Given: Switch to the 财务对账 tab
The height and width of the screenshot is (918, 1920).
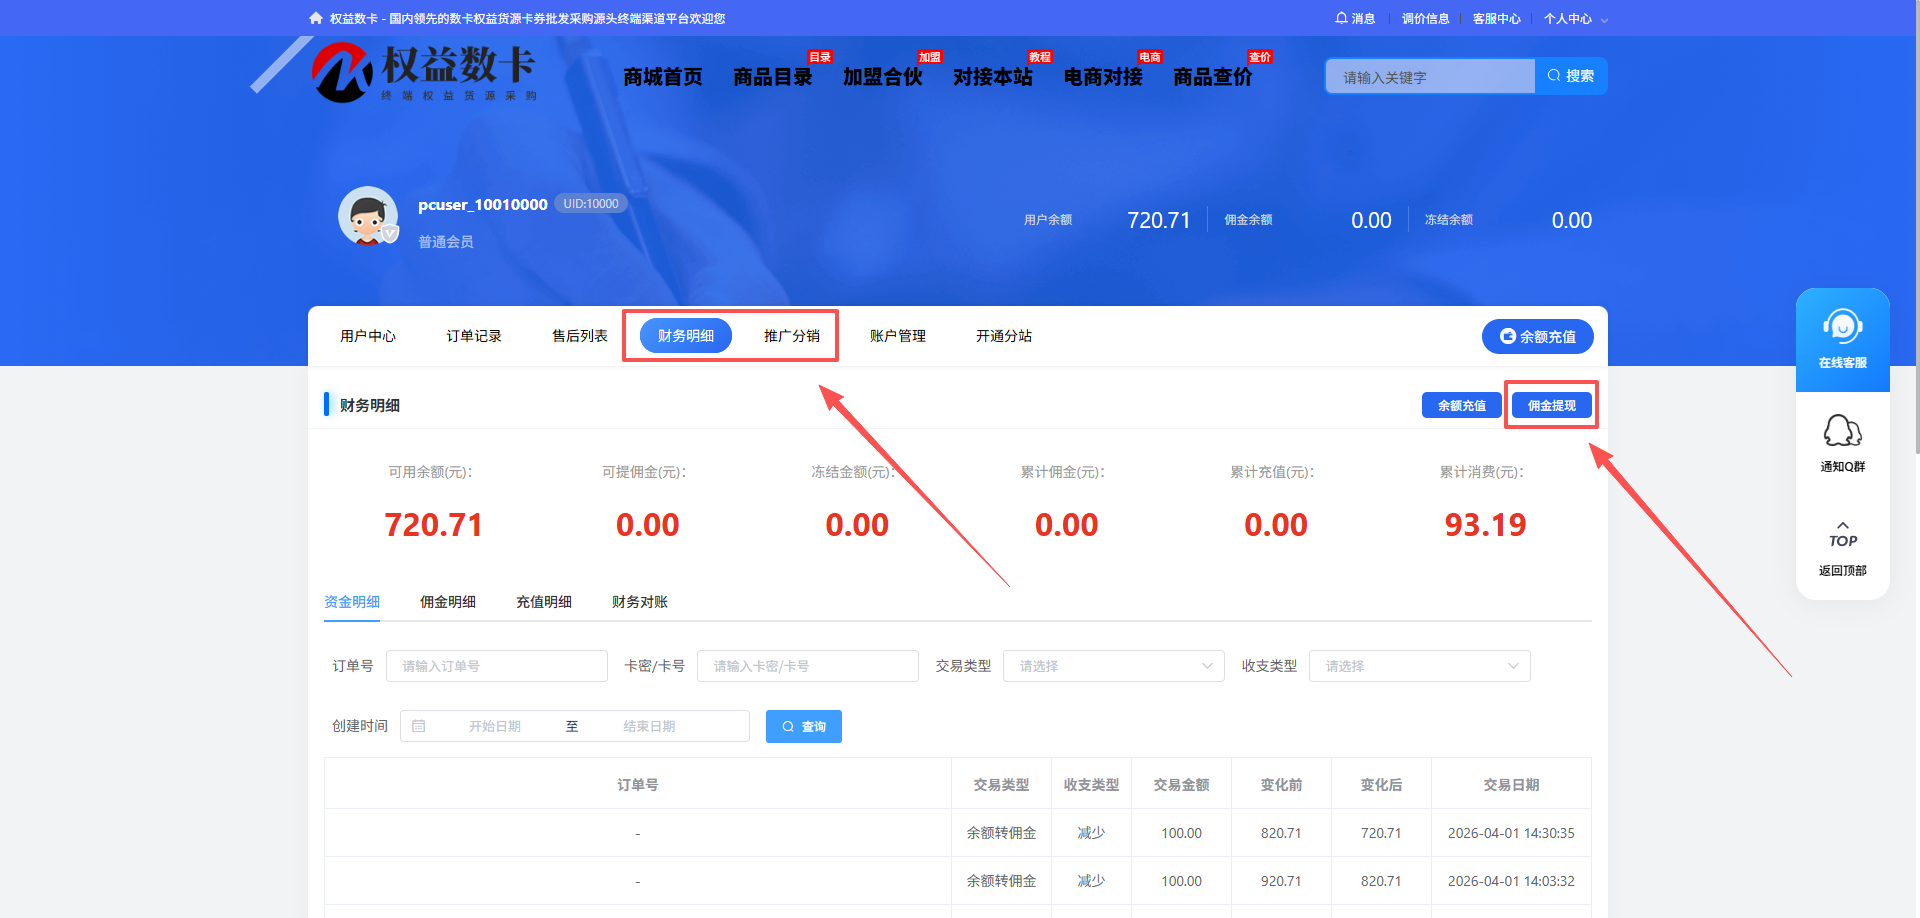Looking at the screenshot, I should click(639, 601).
